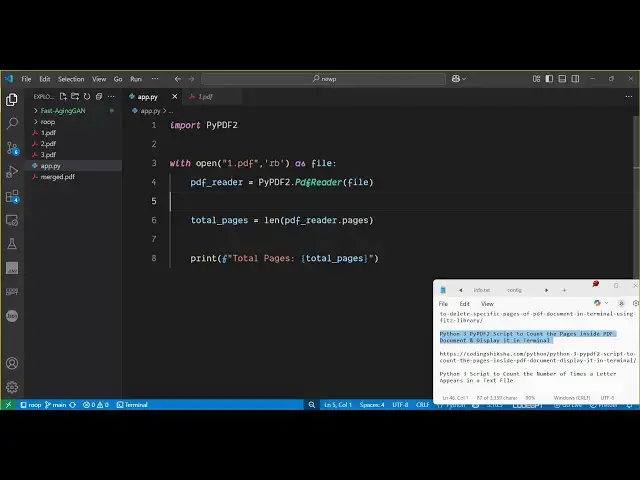Image resolution: width=640 pixels, height=480 pixels.
Task: Click Copilot icon in the Notepad toolbar
Action: coord(597,303)
